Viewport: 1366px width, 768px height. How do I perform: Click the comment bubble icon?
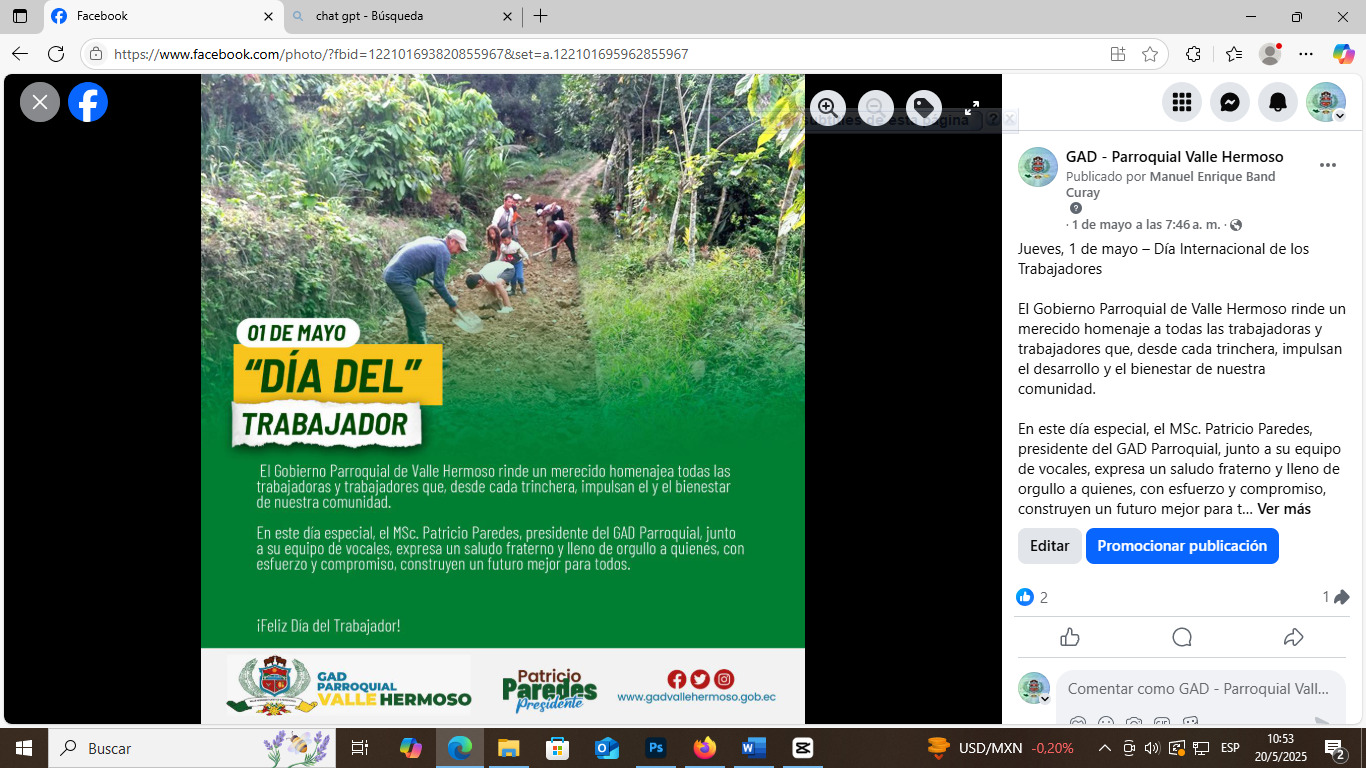1182,637
